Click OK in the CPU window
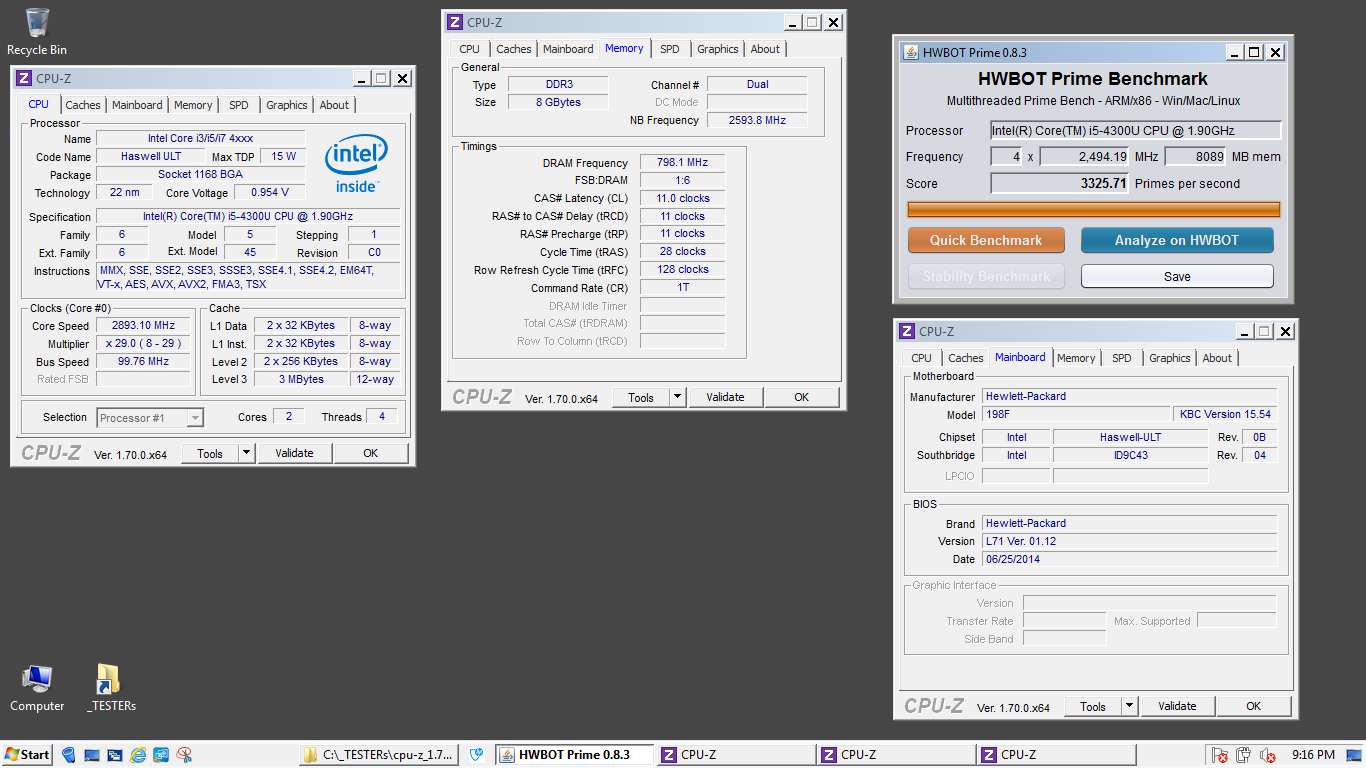Screen dimensions: 1366x768 (371, 453)
